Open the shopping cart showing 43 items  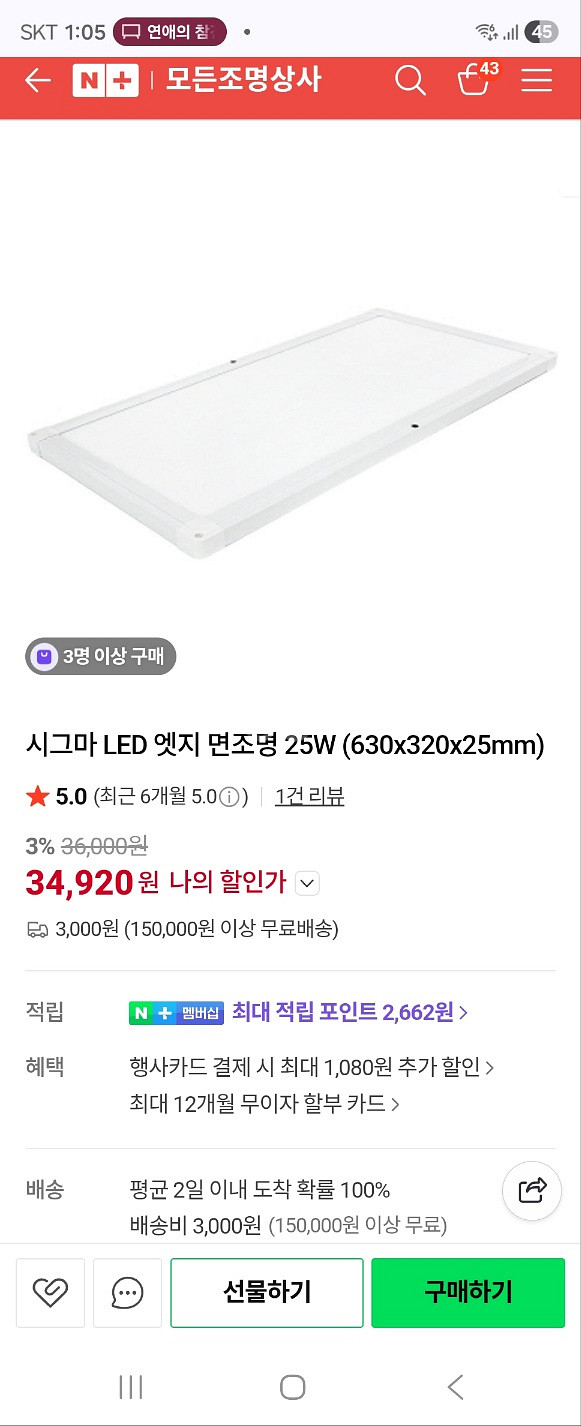pyautogui.click(x=472, y=80)
